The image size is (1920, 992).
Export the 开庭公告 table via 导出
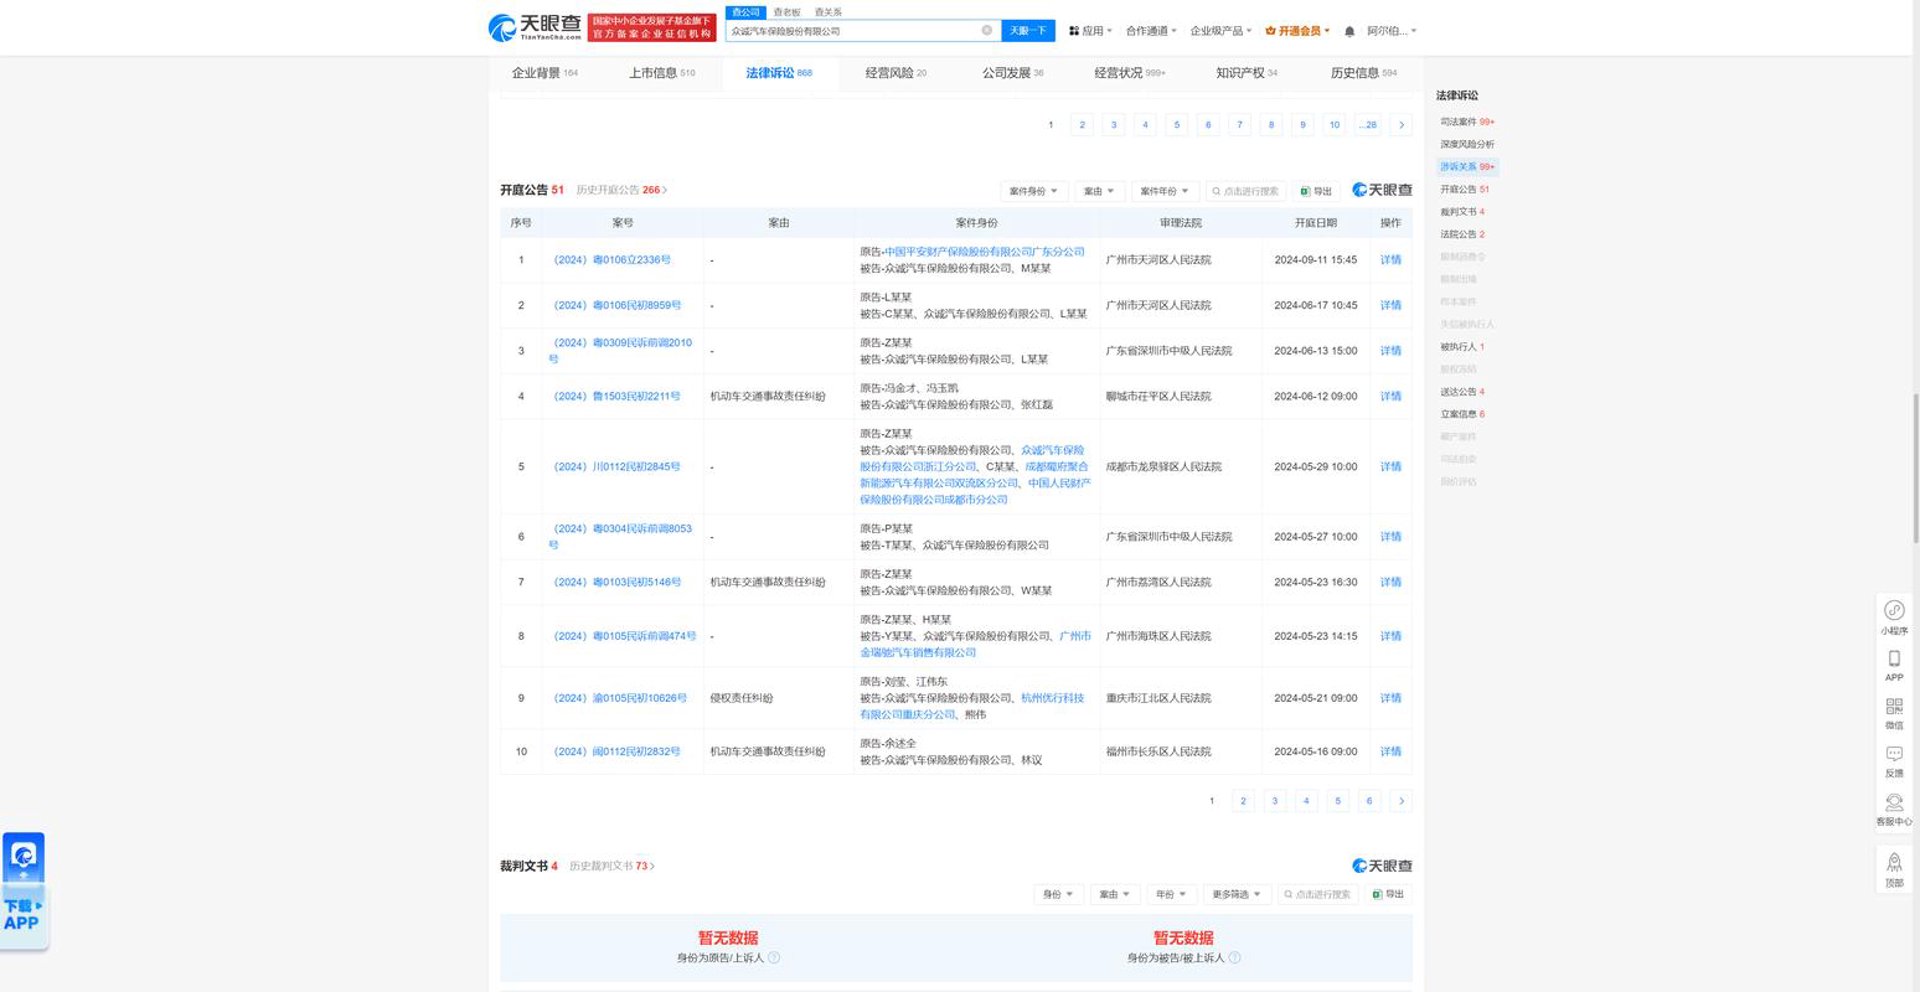(1316, 191)
